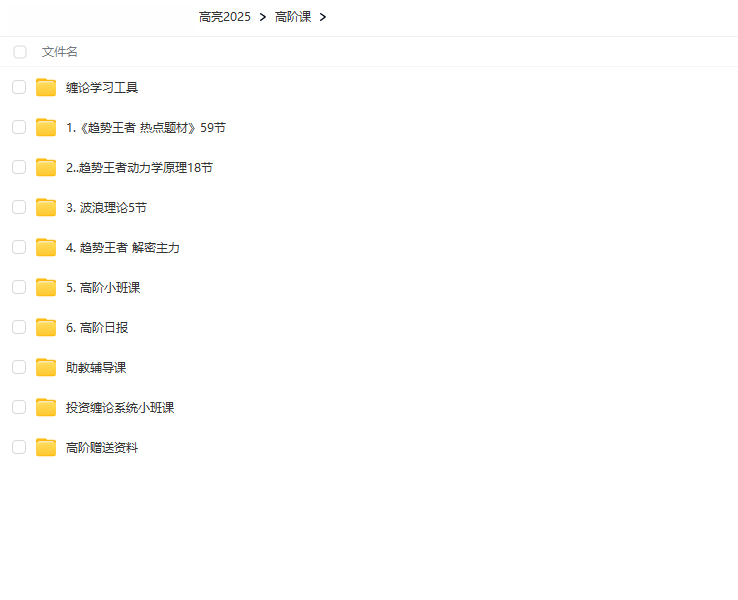Go to 高亮2025 in breadcrumb path
Screen dimensions: 738x600
[x=225, y=17]
